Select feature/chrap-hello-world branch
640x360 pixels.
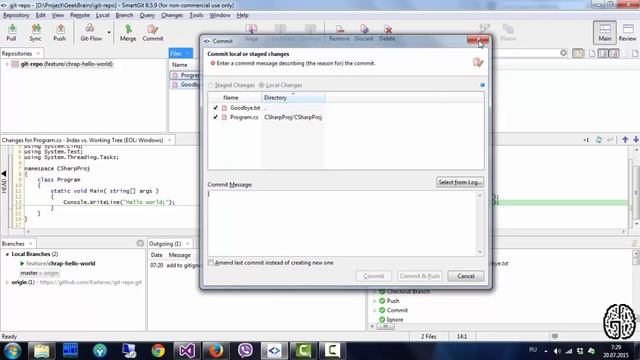pyautogui.click(x=60, y=263)
